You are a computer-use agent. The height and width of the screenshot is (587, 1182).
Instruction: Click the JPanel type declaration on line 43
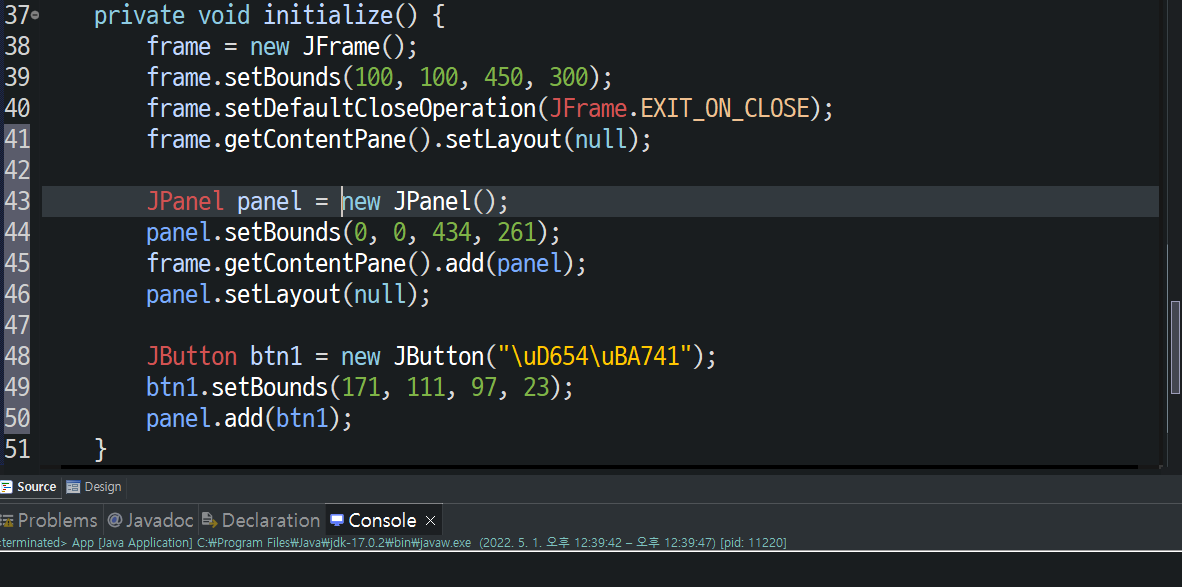click(x=185, y=201)
